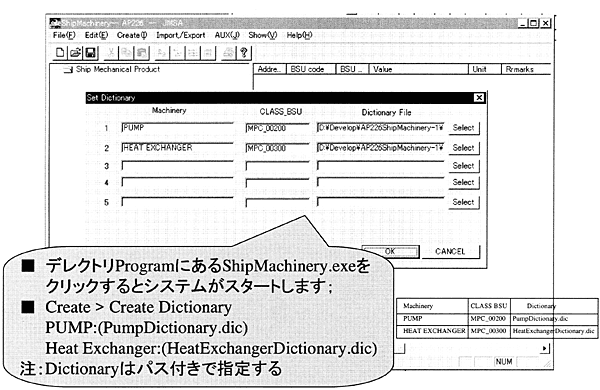Click the BSU code column header
This screenshot has width=600, height=390.
click(310, 69)
